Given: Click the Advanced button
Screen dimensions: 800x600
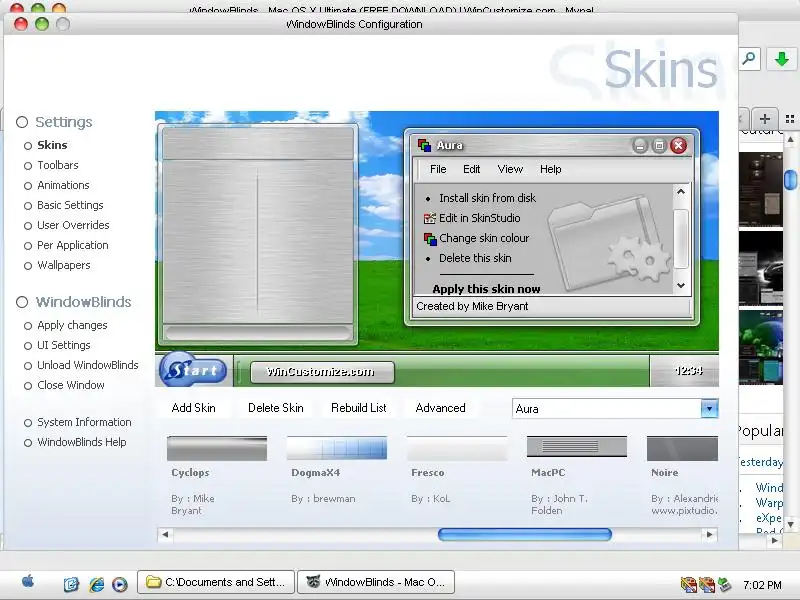Looking at the screenshot, I should click(440, 408).
